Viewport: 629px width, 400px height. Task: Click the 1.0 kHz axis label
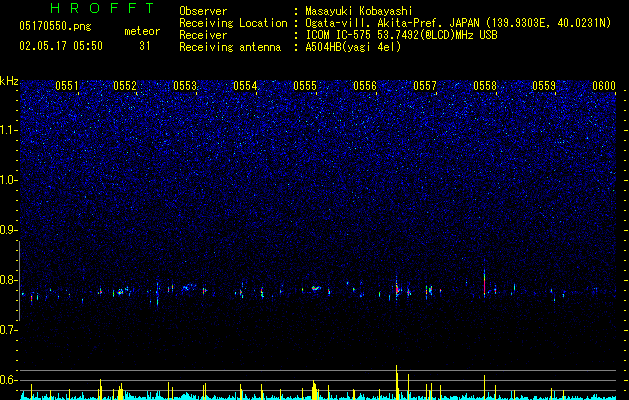(8, 180)
